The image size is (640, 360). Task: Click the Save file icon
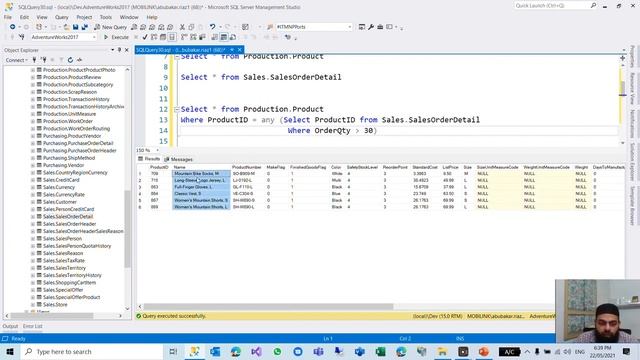coord(76,27)
